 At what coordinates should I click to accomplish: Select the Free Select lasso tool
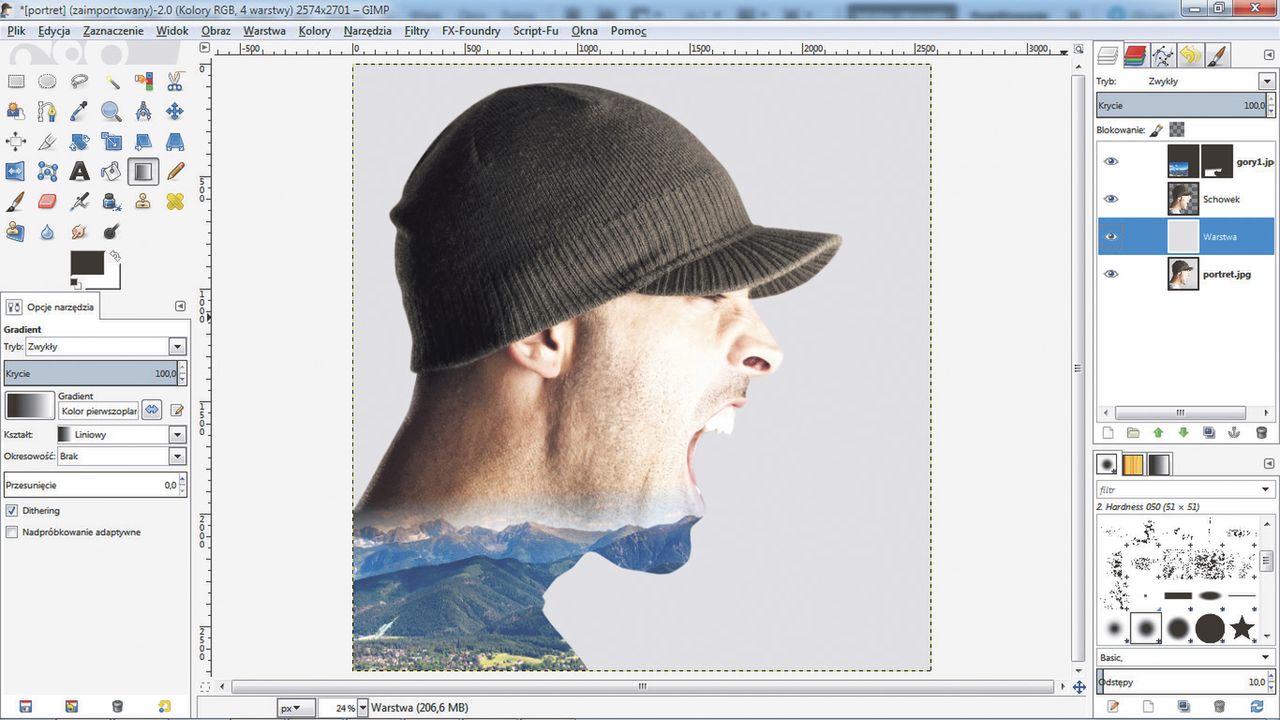(79, 81)
